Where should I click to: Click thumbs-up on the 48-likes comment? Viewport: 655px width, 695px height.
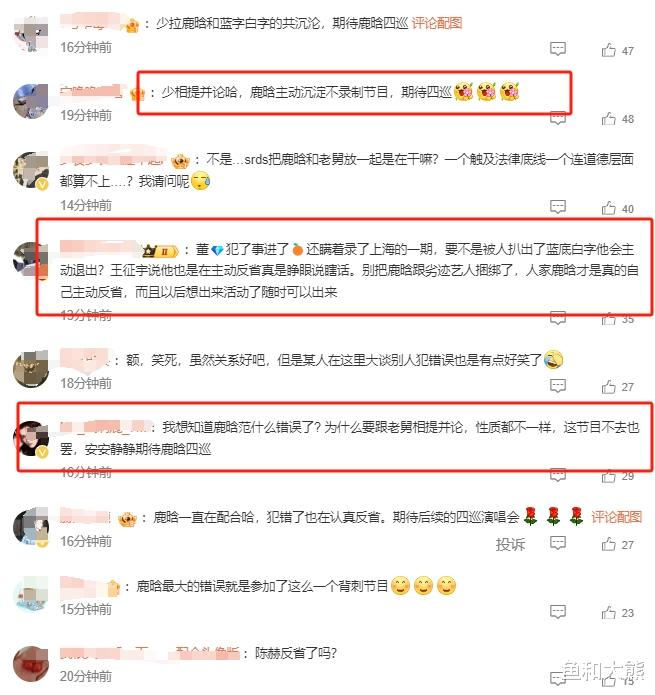(608, 119)
